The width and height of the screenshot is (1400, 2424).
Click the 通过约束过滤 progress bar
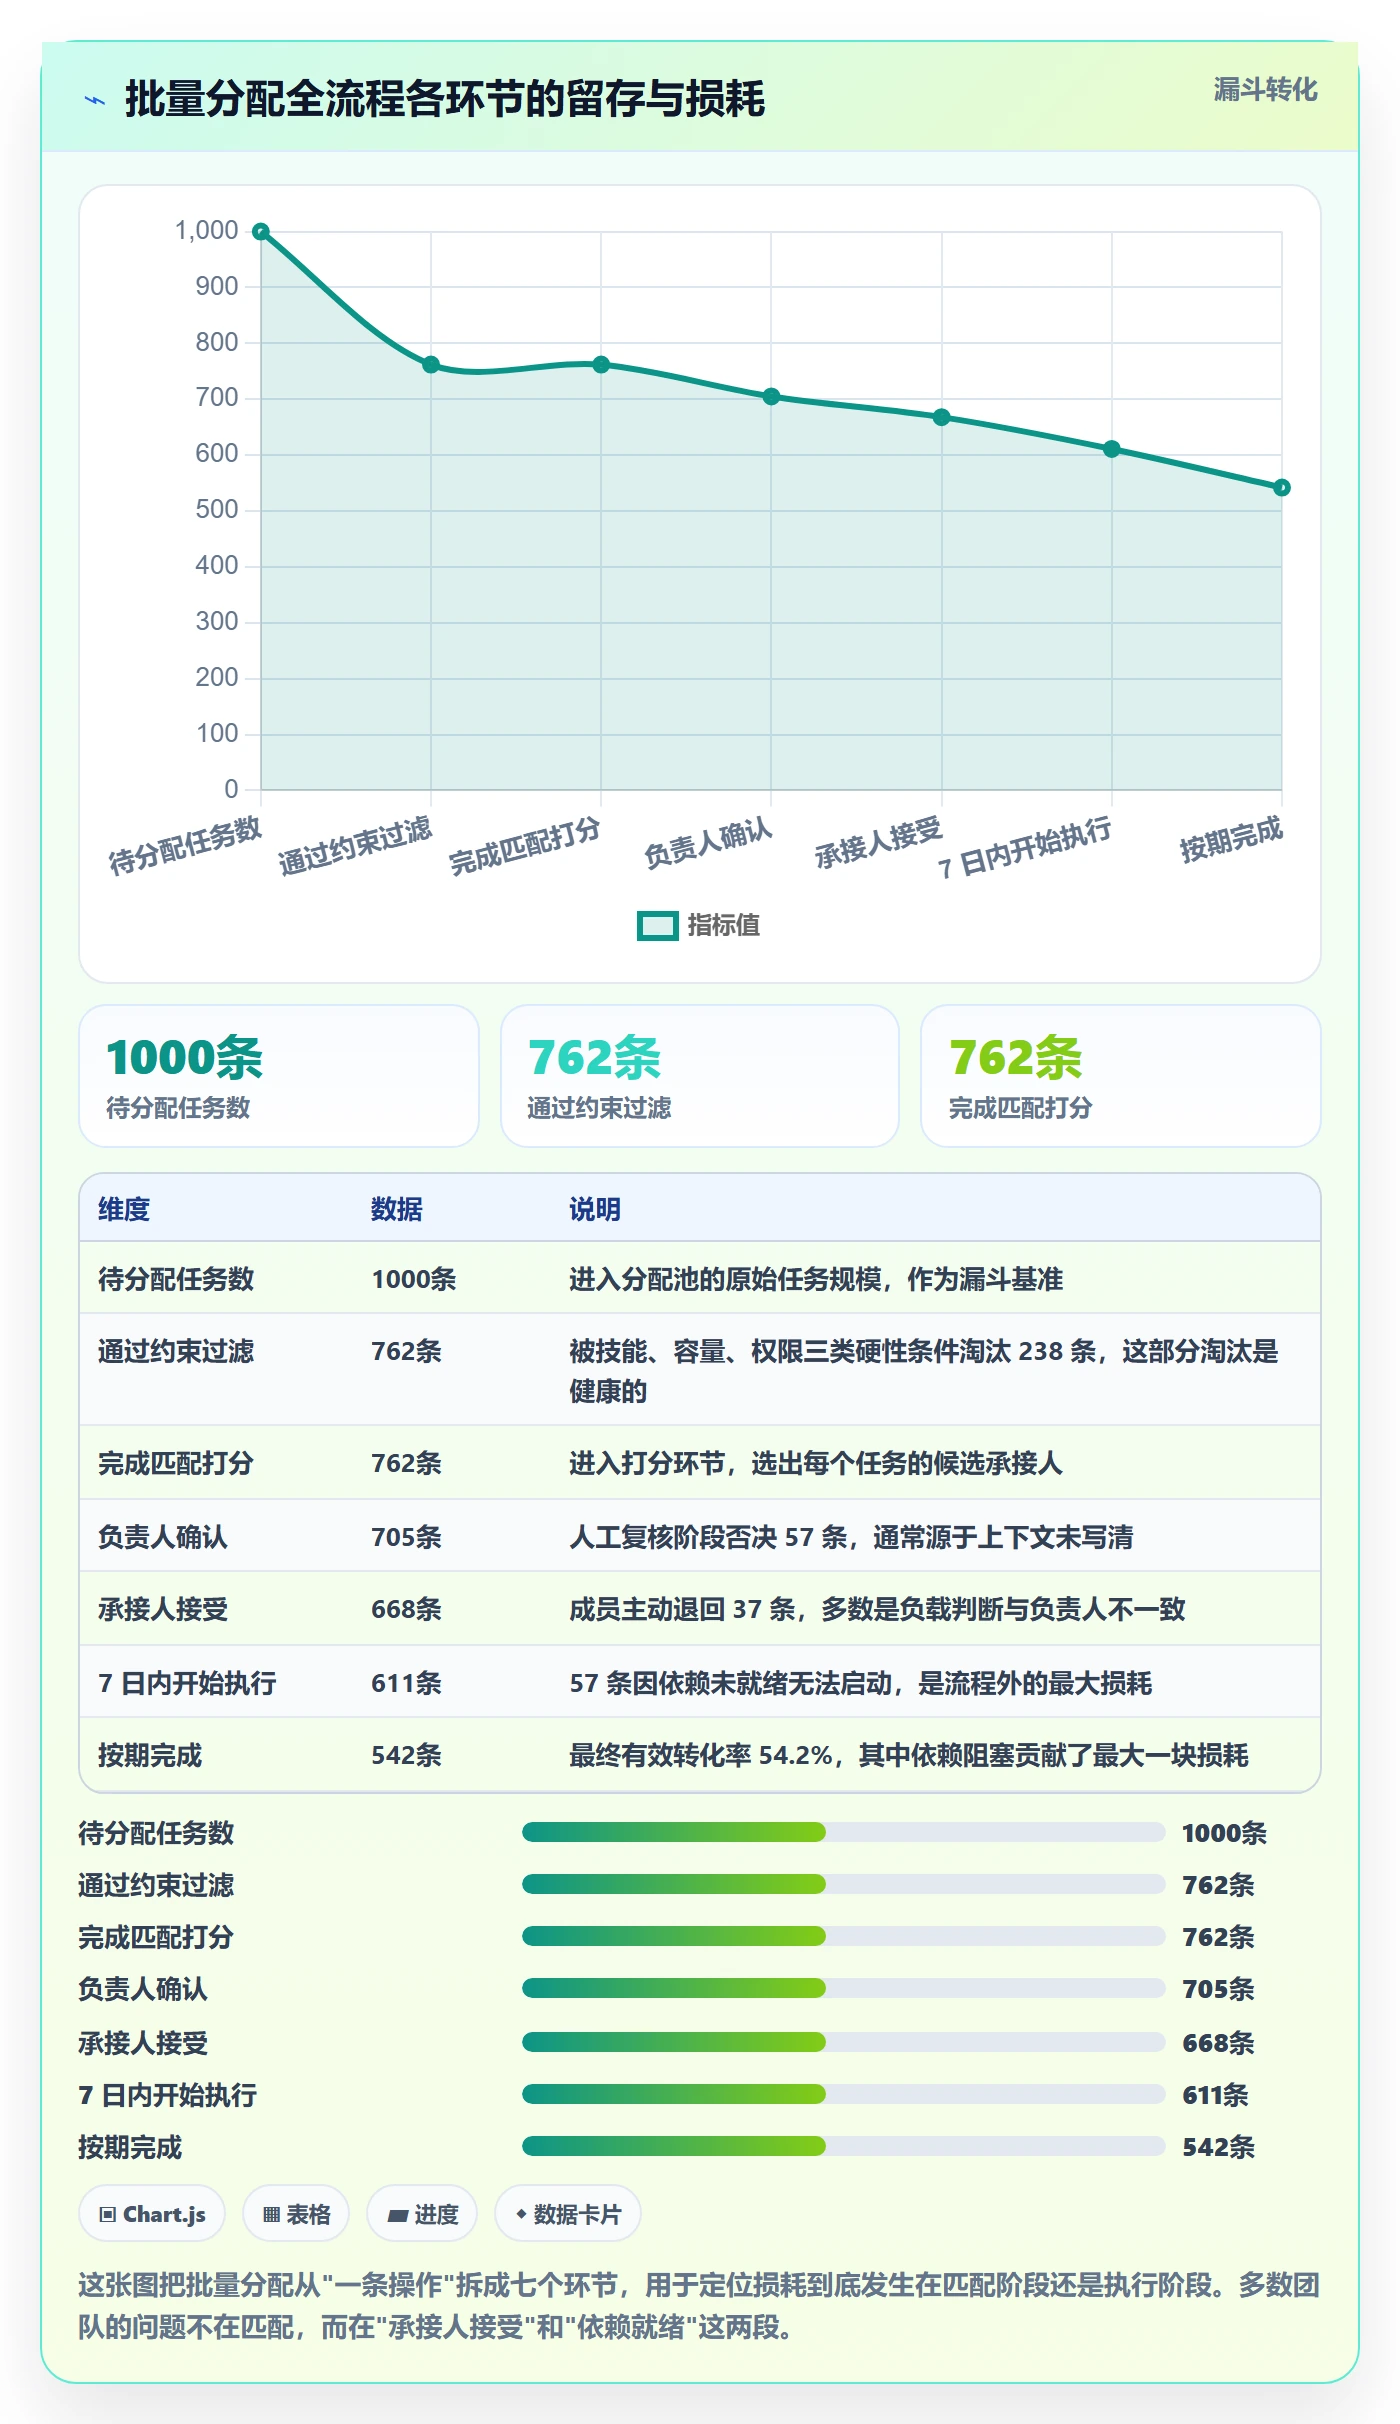point(844,1884)
